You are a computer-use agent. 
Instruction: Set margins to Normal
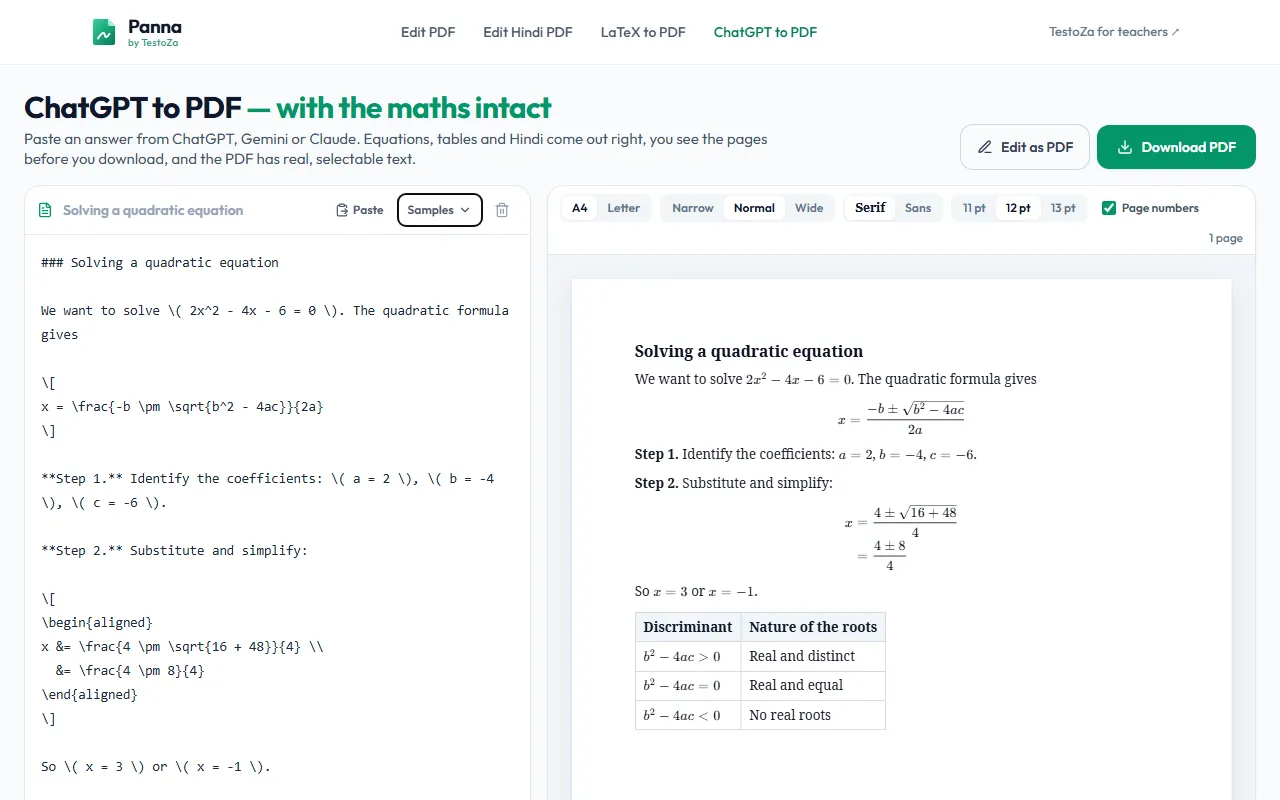click(754, 208)
